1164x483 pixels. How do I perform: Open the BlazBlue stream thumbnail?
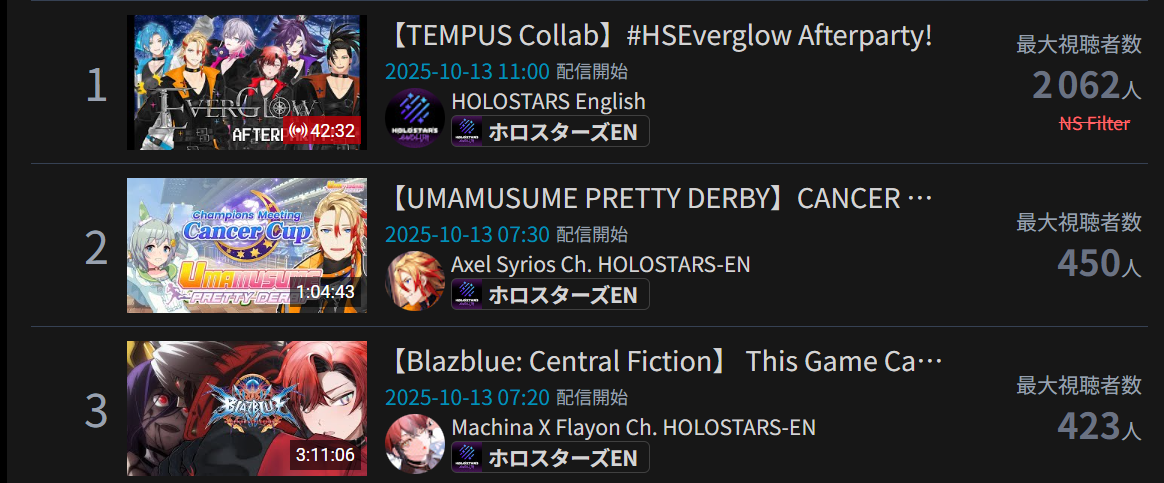(x=246, y=408)
